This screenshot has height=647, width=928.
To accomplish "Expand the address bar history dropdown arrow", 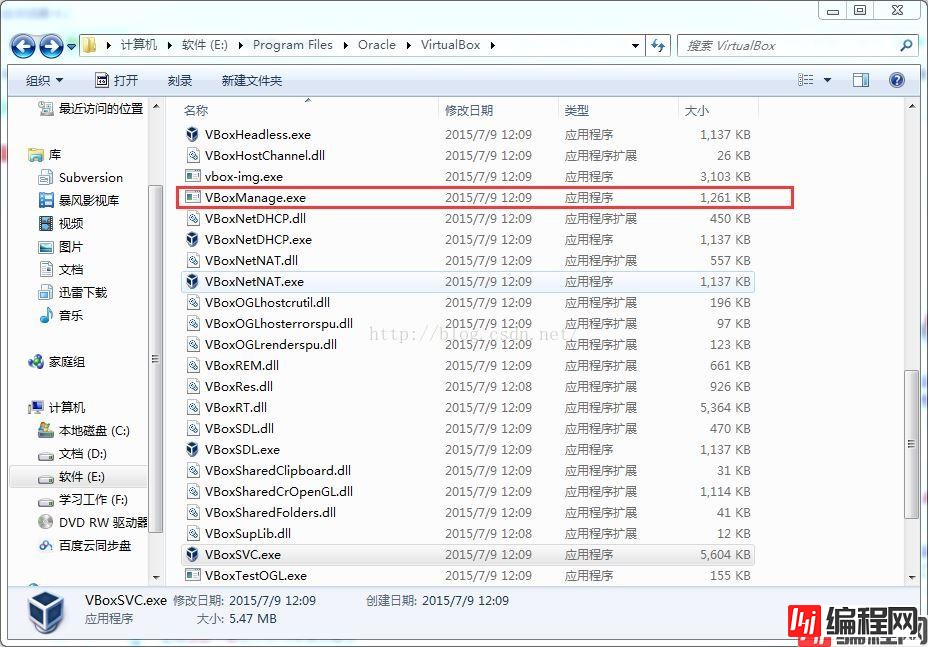I will 636,45.
